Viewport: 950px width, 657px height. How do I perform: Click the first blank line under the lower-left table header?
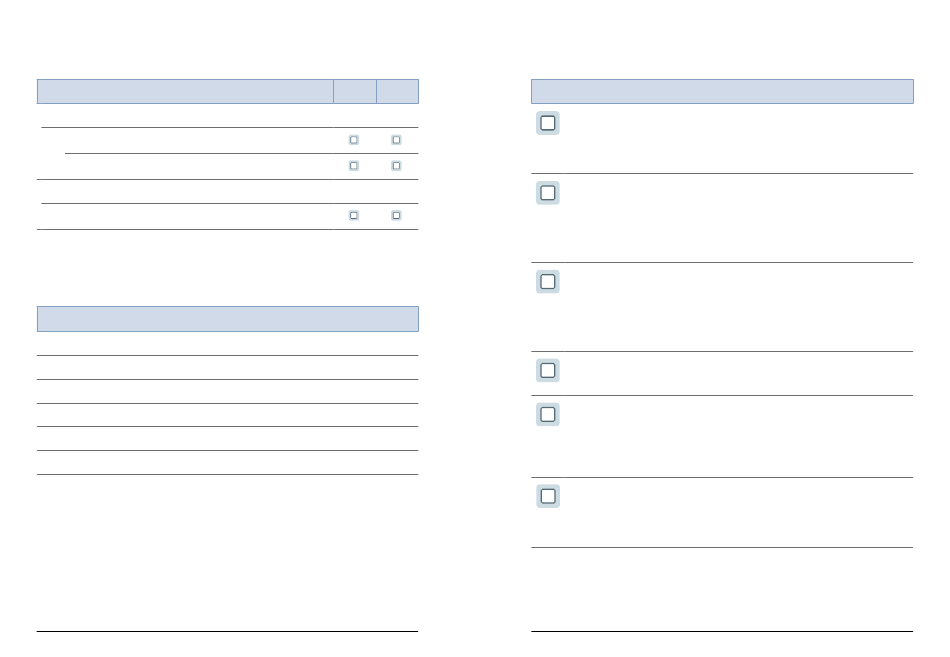tap(227, 344)
